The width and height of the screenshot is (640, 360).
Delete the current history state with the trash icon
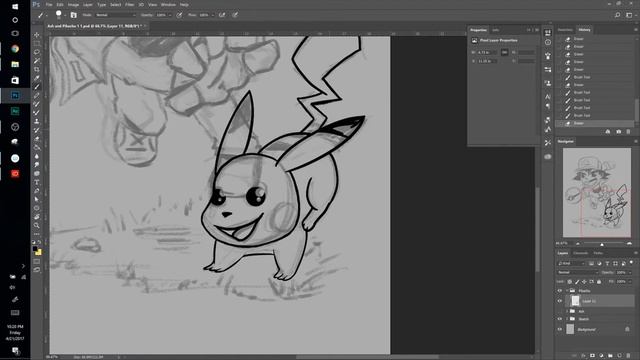coord(628,131)
